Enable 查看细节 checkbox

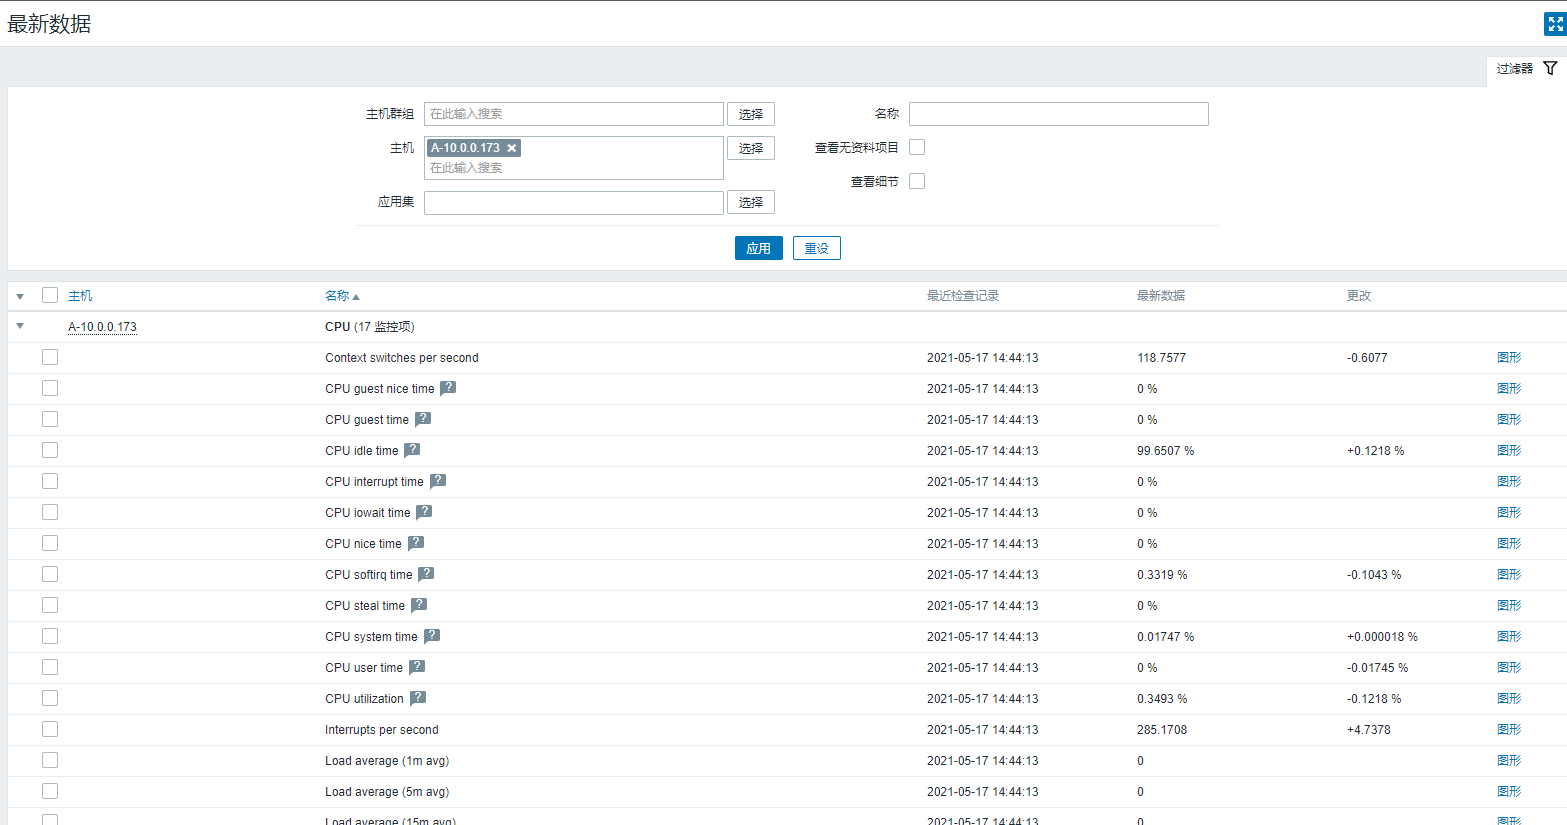pyautogui.click(x=917, y=181)
